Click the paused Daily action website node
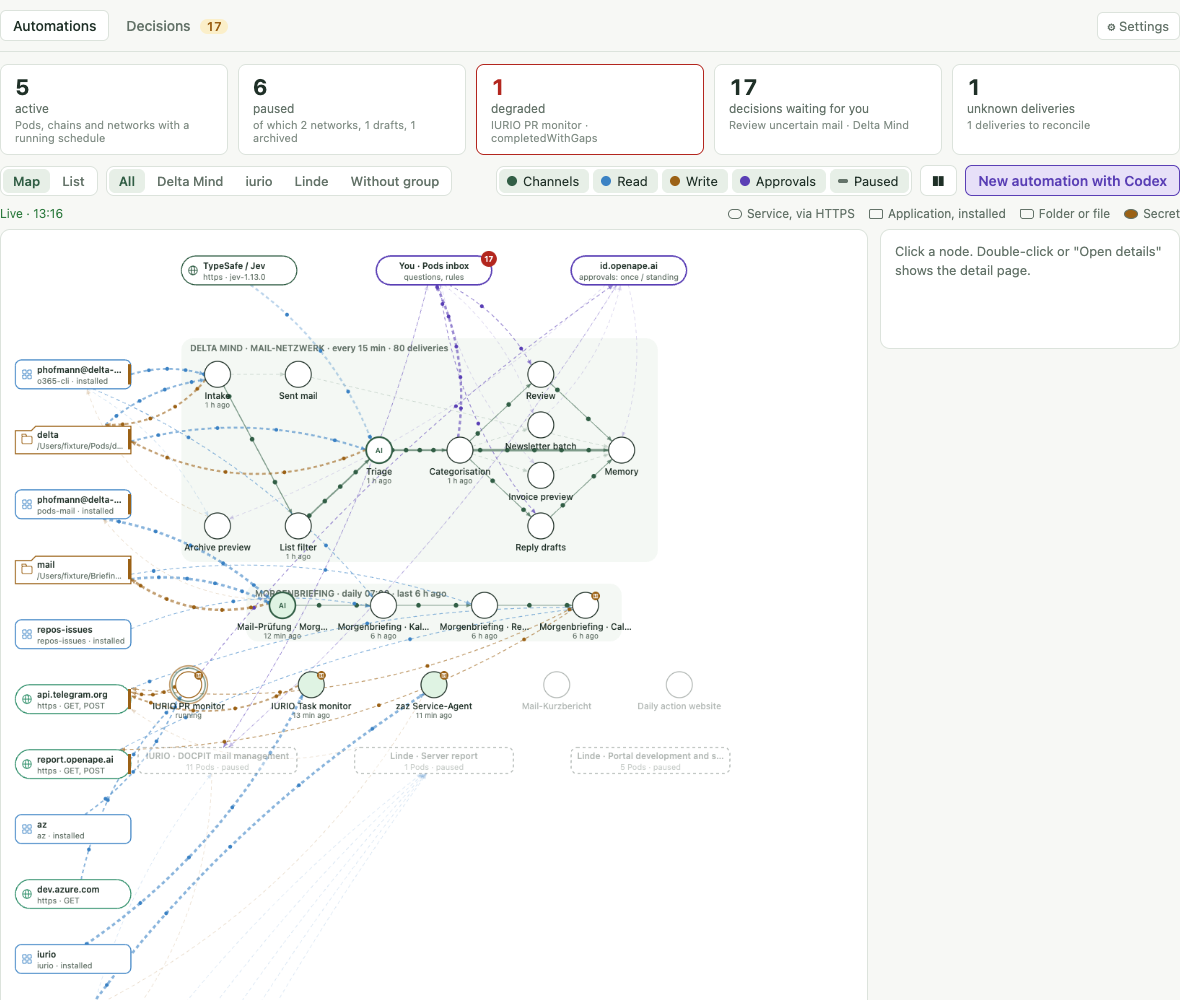Screen dimensions: 1180x1000 [679, 685]
